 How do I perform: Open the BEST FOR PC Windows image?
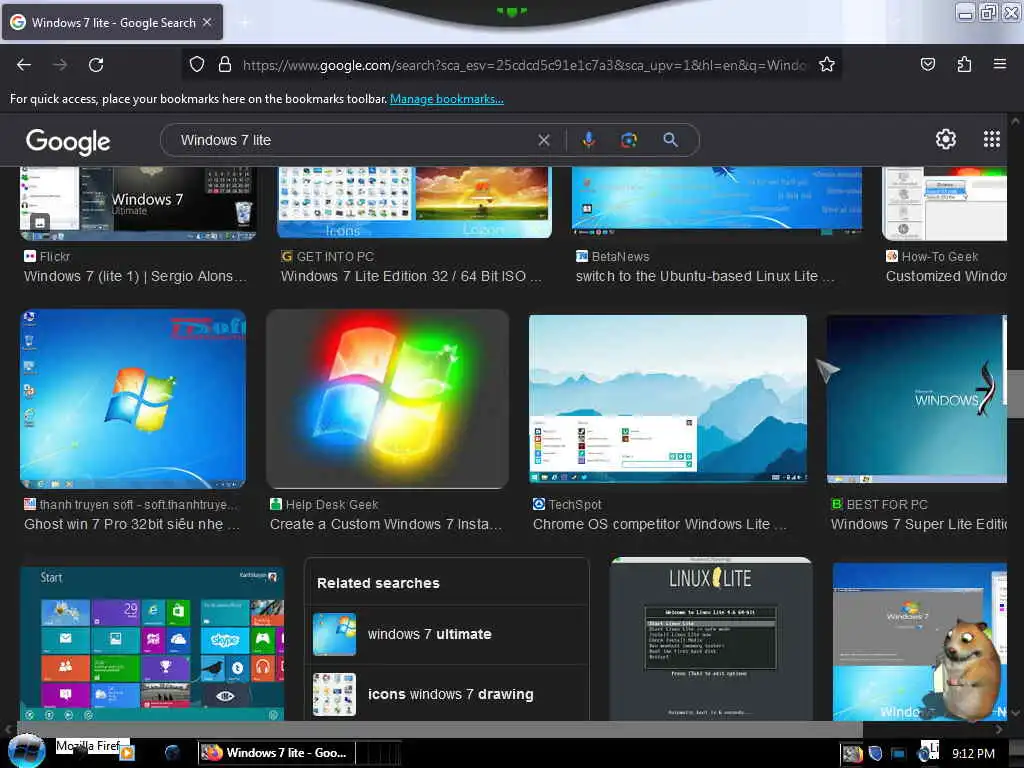click(x=917, y=399)
